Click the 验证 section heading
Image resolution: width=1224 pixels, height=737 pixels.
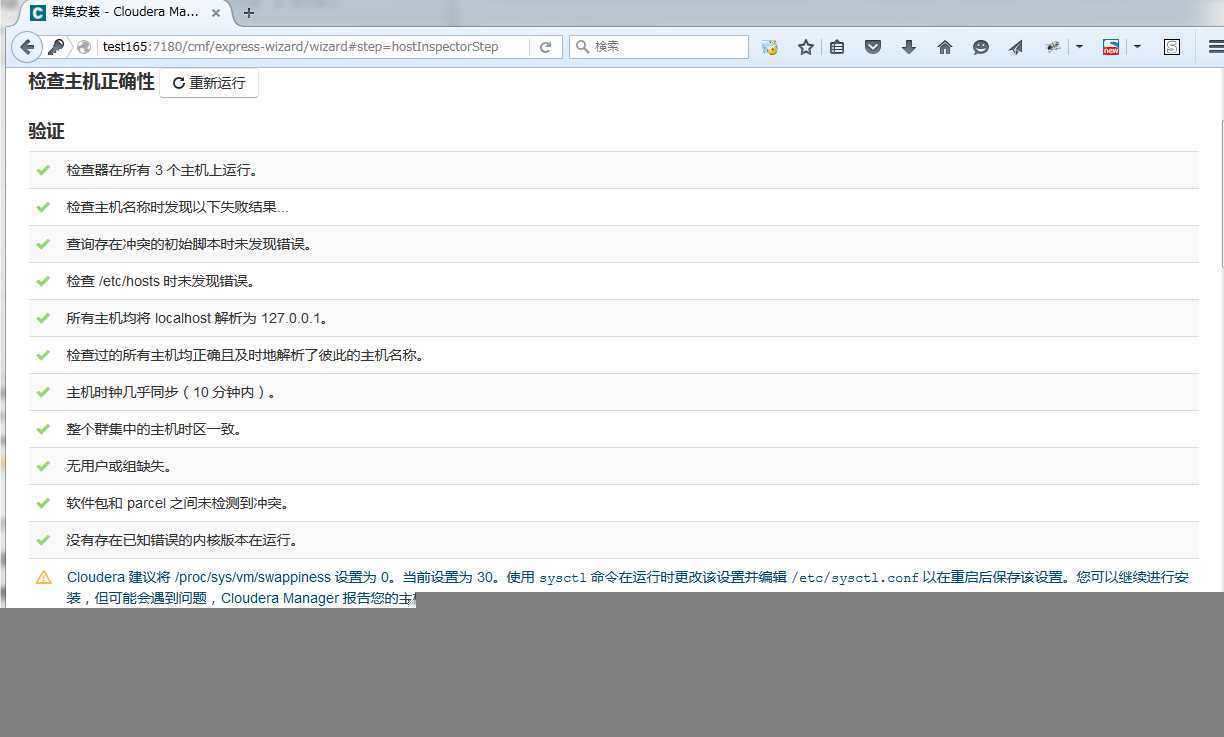pos(46,132)
